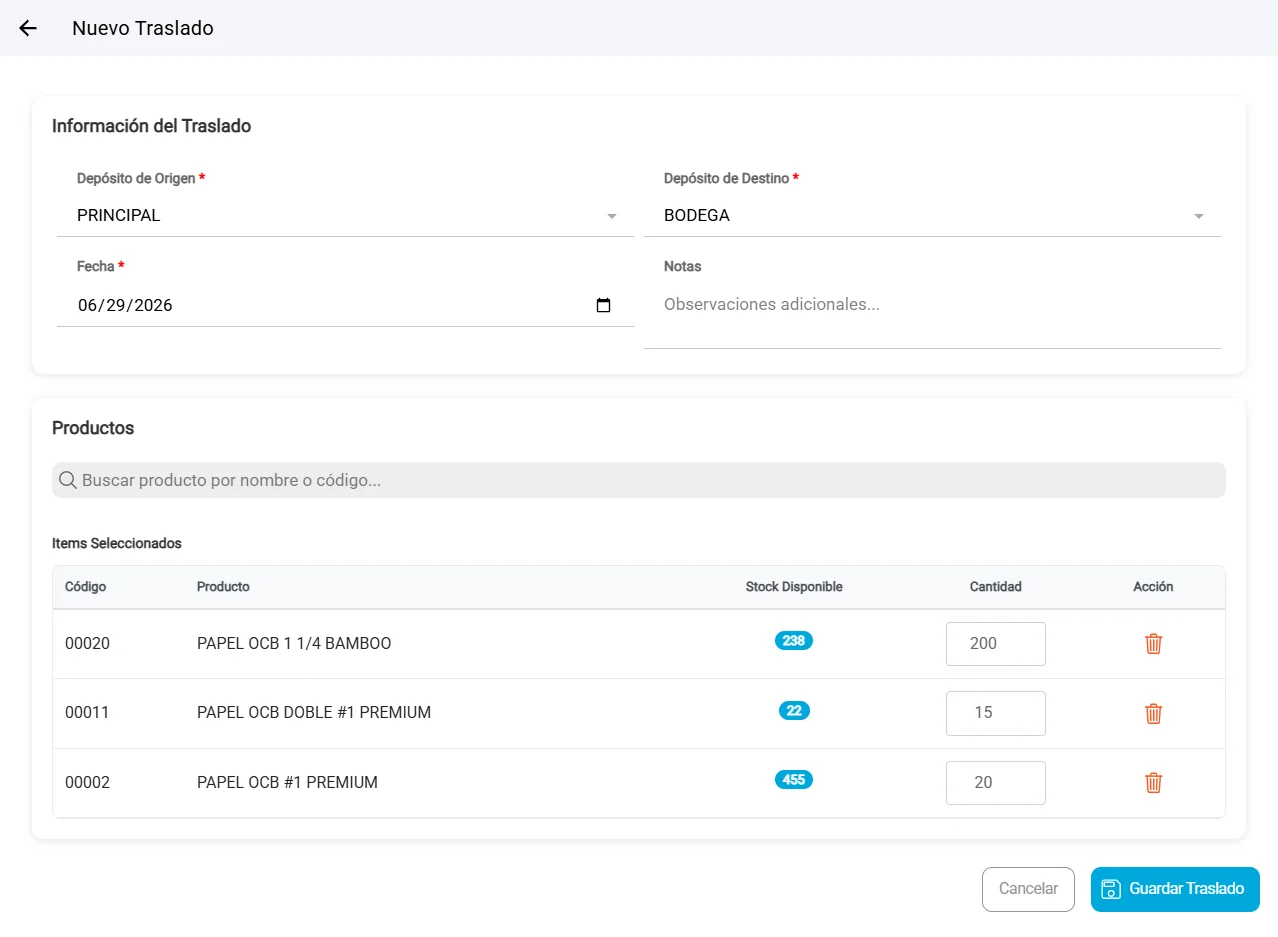Click the Notas observations field

(932, 316)
